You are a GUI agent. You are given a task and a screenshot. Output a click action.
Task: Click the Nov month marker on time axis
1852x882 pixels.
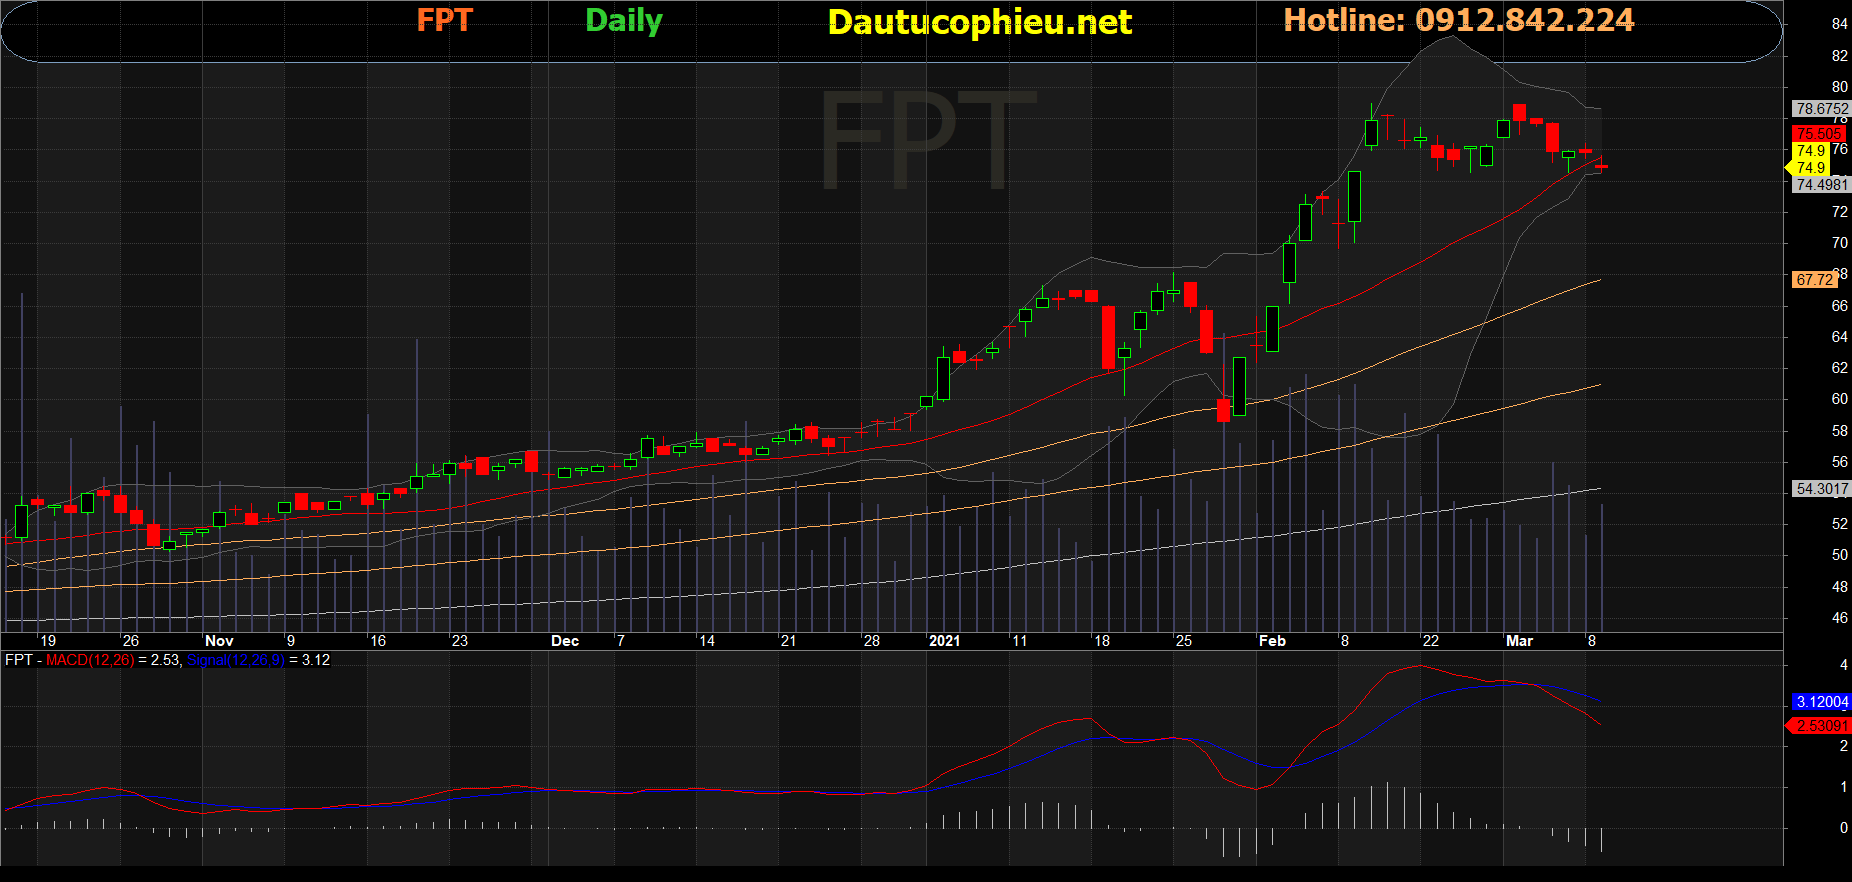pos(219,641)
